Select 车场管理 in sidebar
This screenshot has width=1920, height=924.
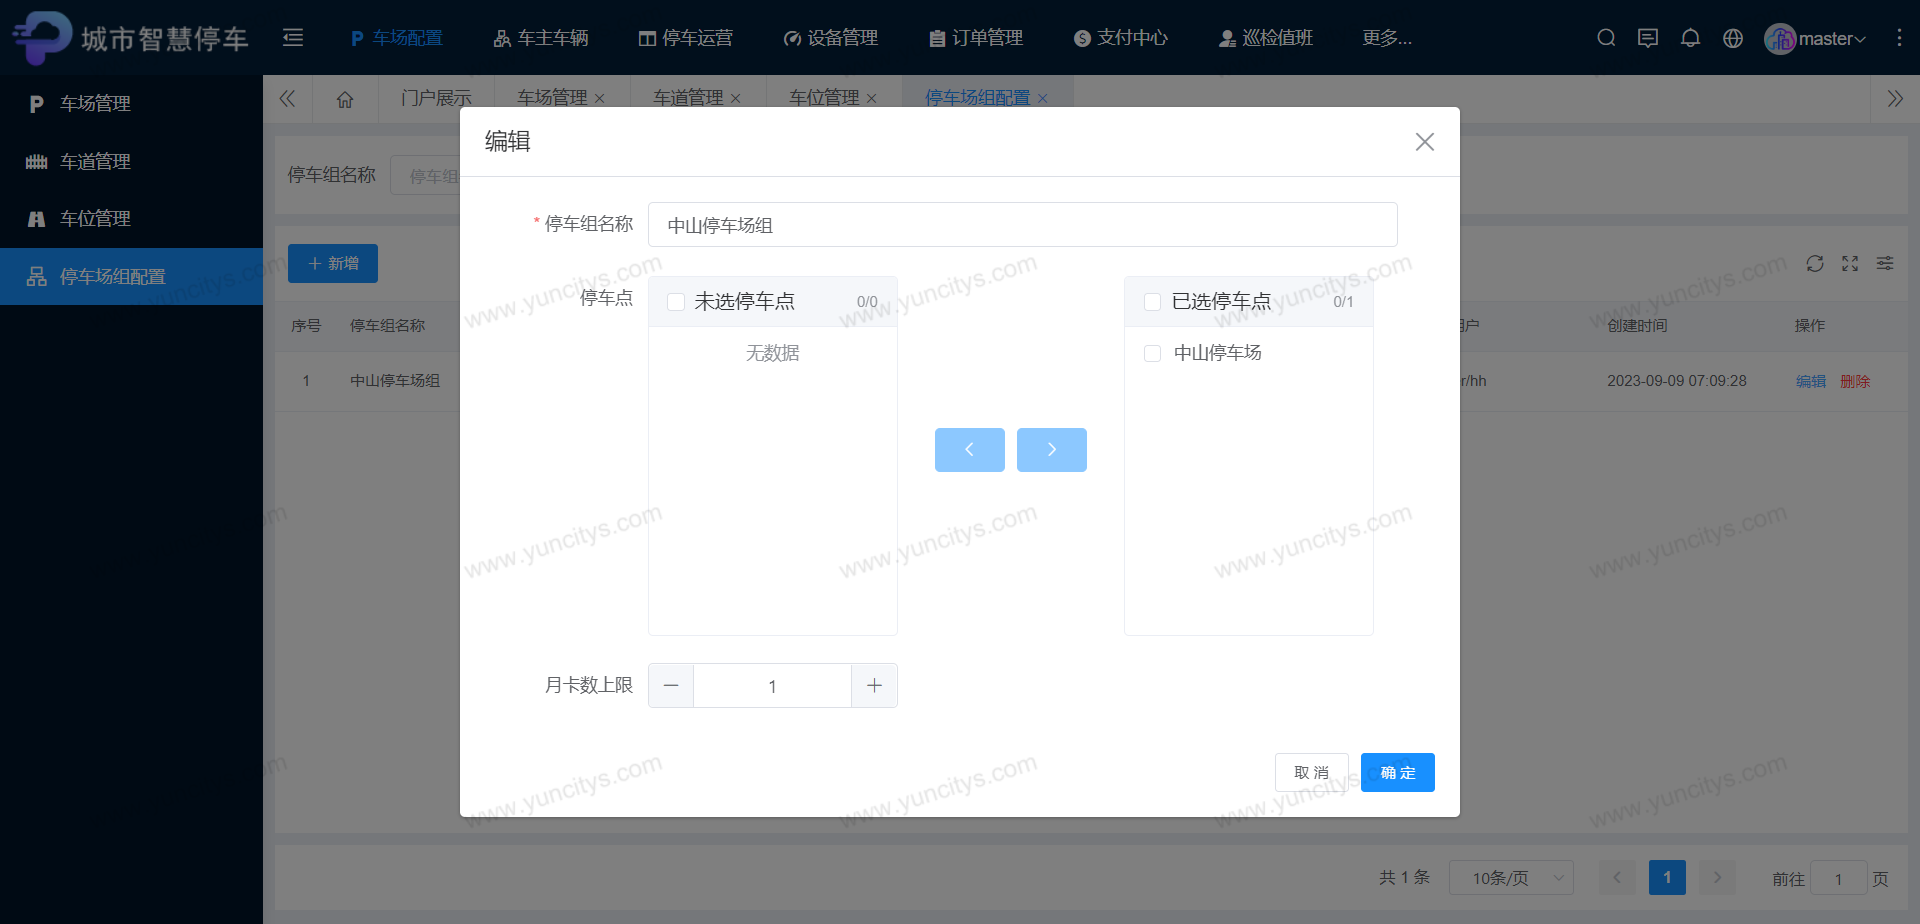click(x=131, y=104)
